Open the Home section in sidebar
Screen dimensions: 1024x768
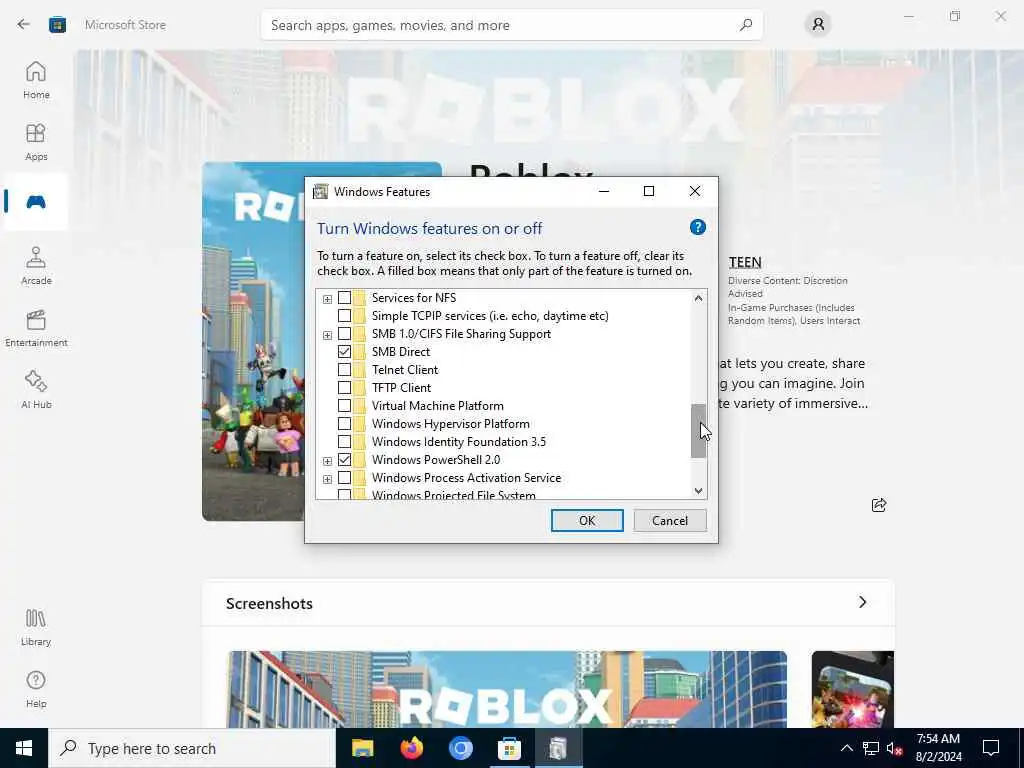[x=36, y=80]
